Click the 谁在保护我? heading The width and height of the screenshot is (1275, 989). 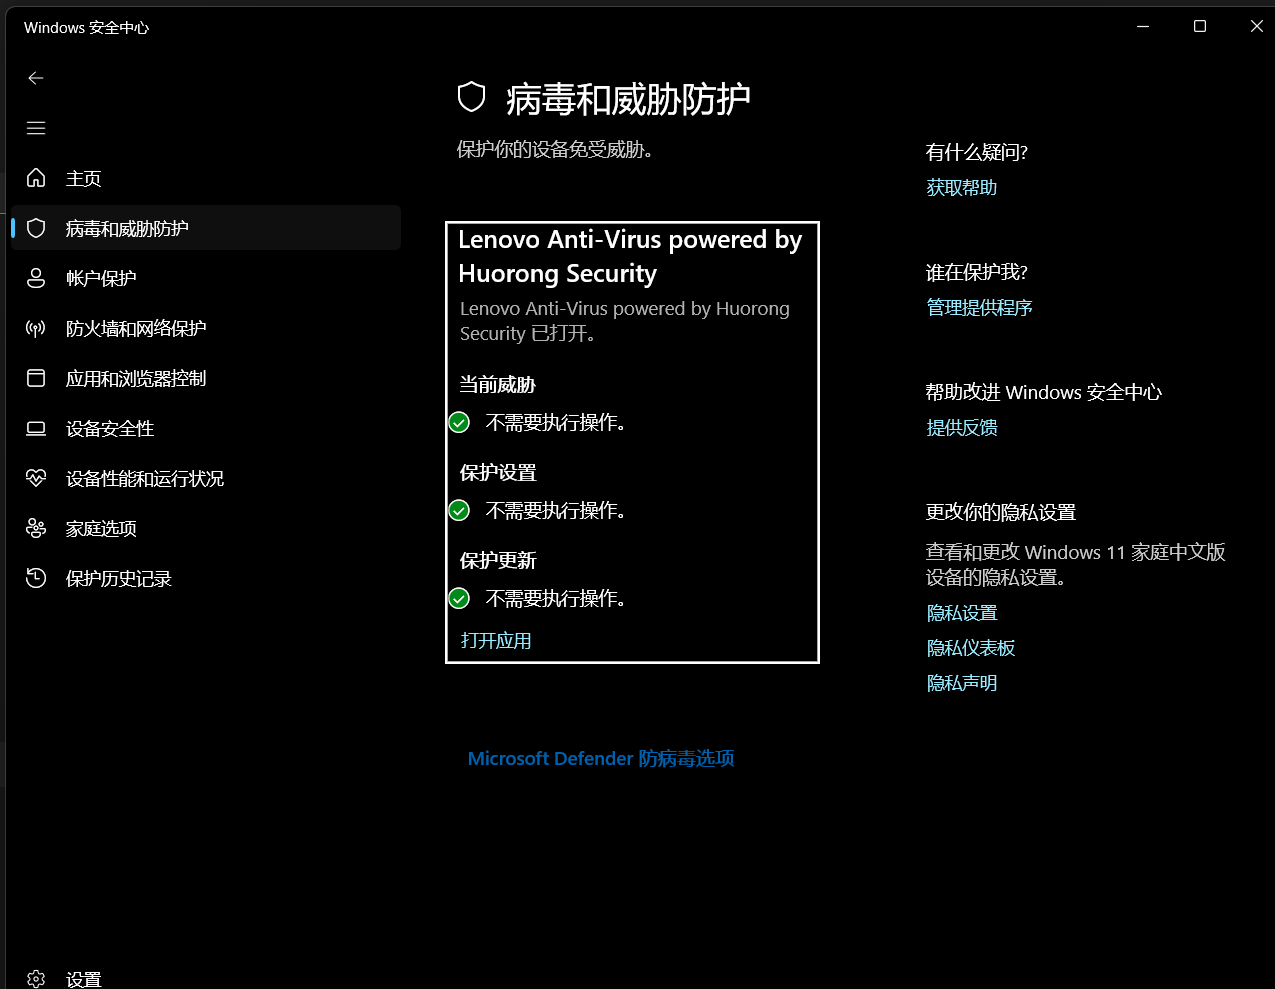click(977, 272)
